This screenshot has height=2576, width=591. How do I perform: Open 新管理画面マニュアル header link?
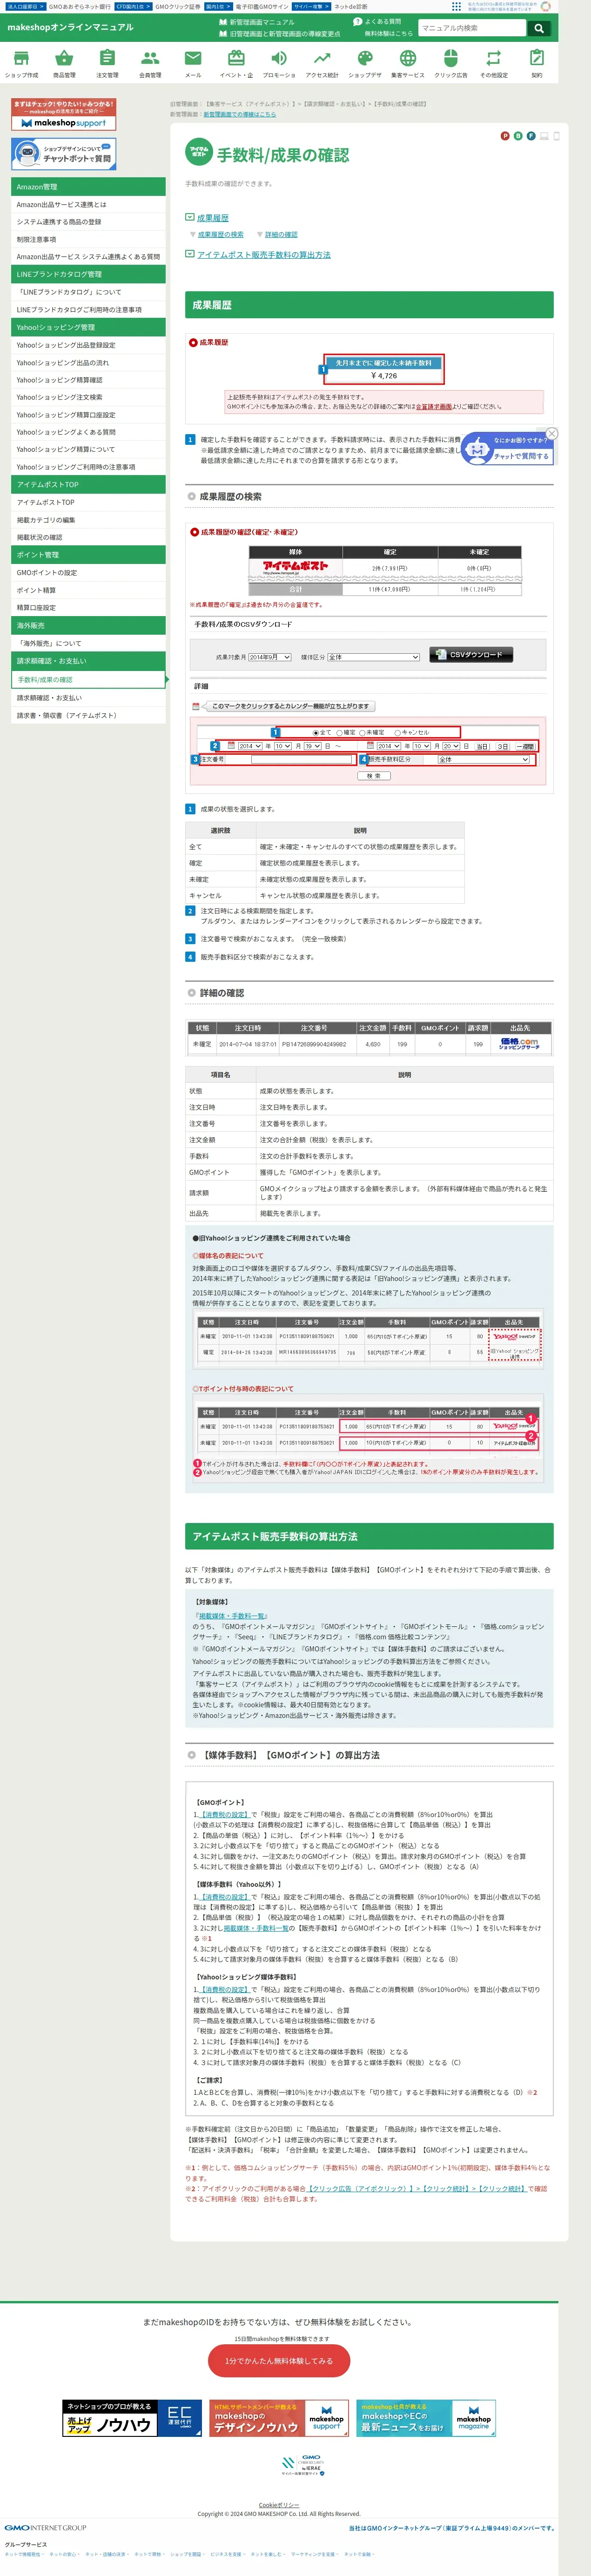257,21
